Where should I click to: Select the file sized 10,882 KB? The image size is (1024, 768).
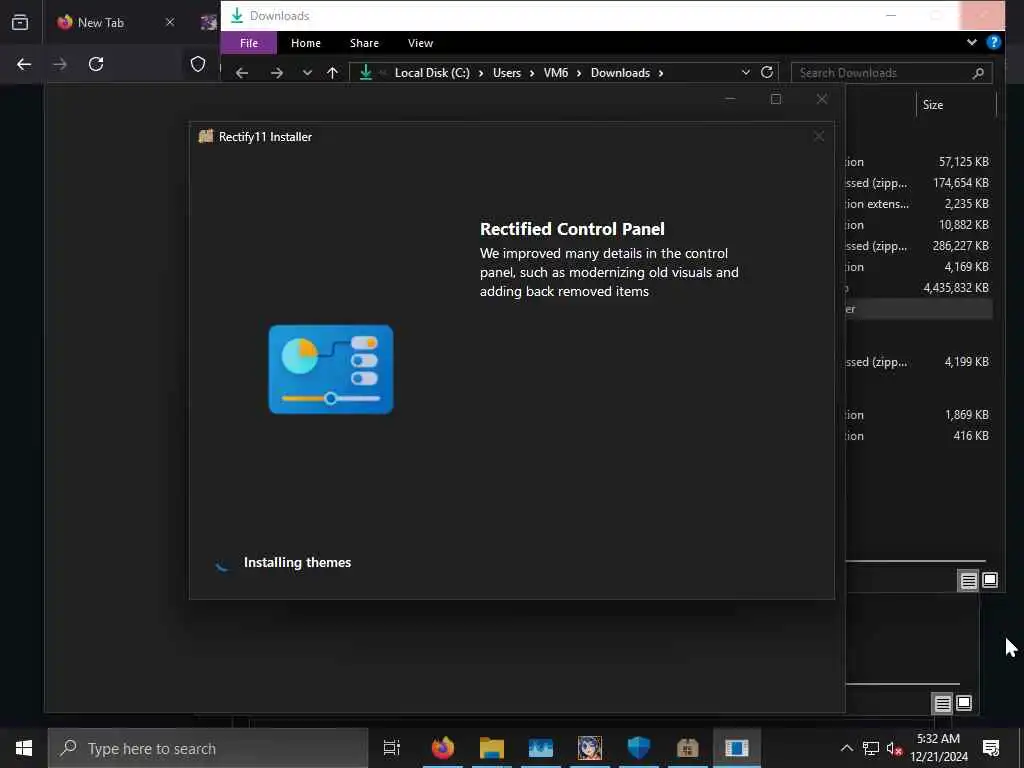[x=919, y=225]
